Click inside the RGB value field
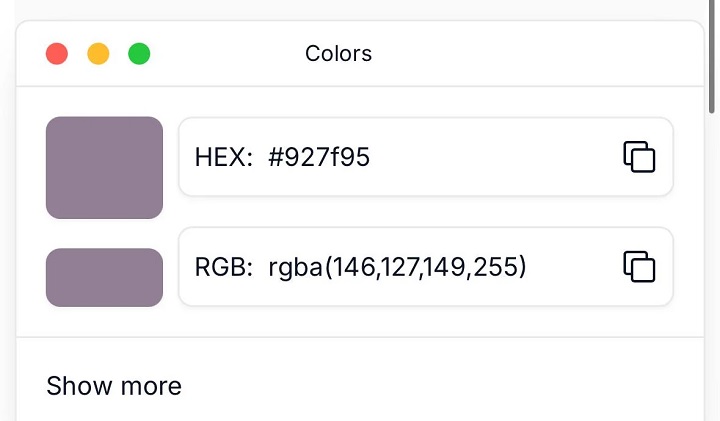720x421 pixels. click(570, 267)
